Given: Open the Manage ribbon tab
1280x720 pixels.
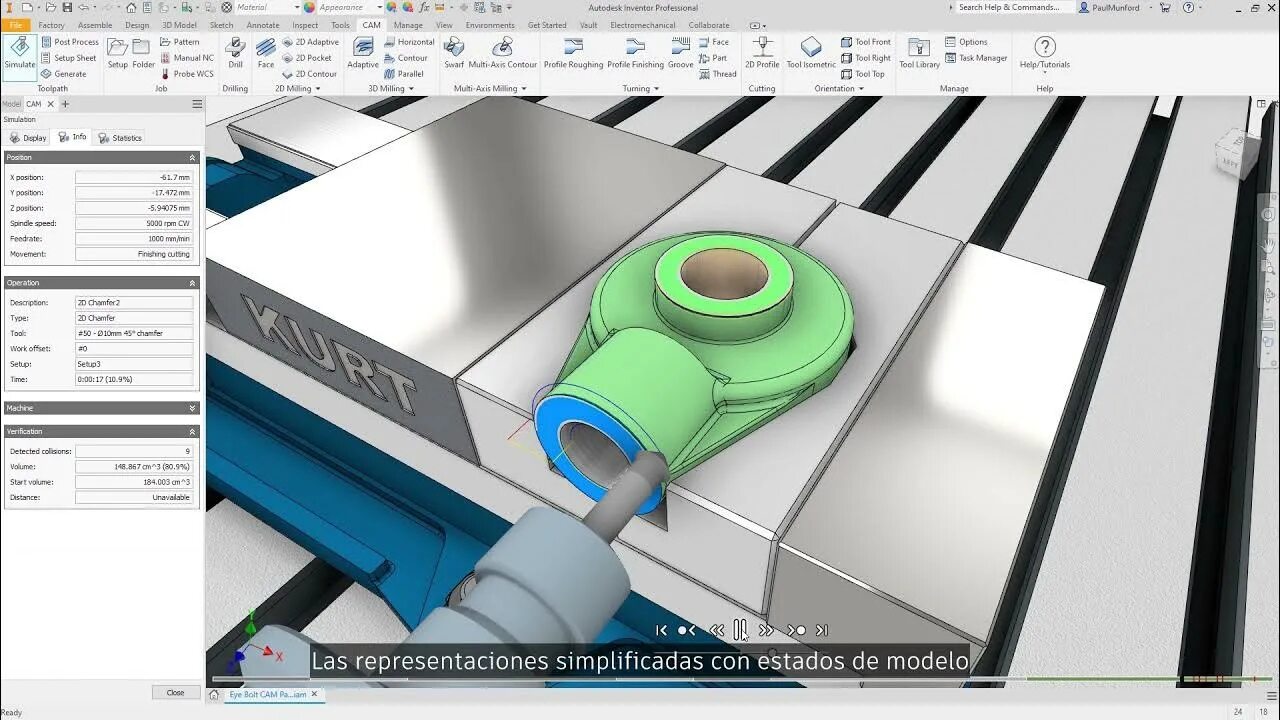Looking at the screenshot, I should point(408,25).
